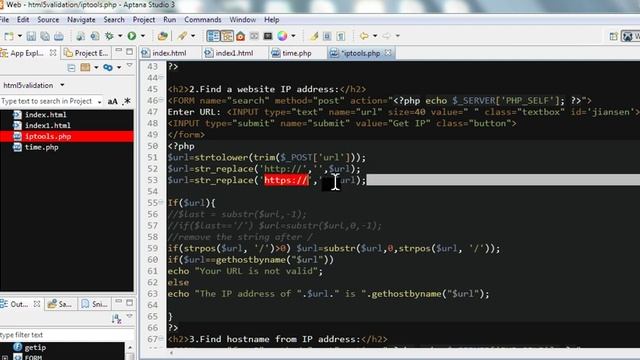
Task: Click the Sort icon in Outline panel
Action: (x=116, y=319)
